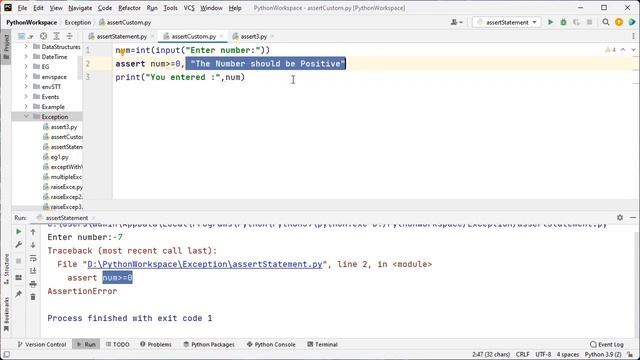The width and height of the screenshot is (640, 360).
Task: Open the File menu
Action: [x=22, y=8]
